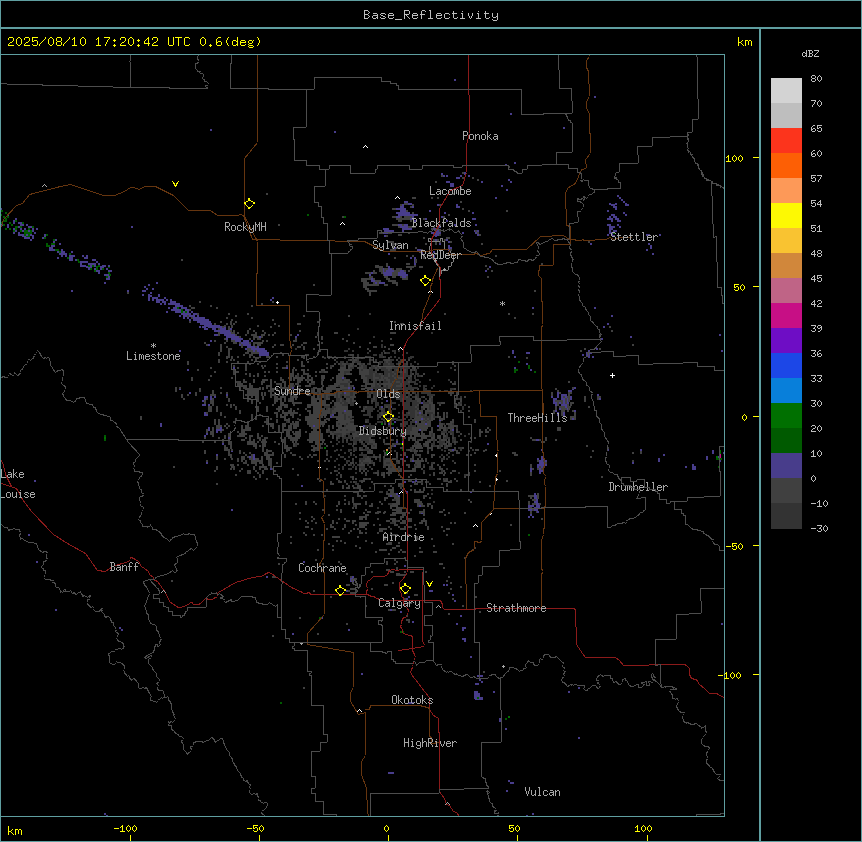The image size is (862, 842).
Task: Select the white asterisk east of Innisfail
Action: [502, 303]
